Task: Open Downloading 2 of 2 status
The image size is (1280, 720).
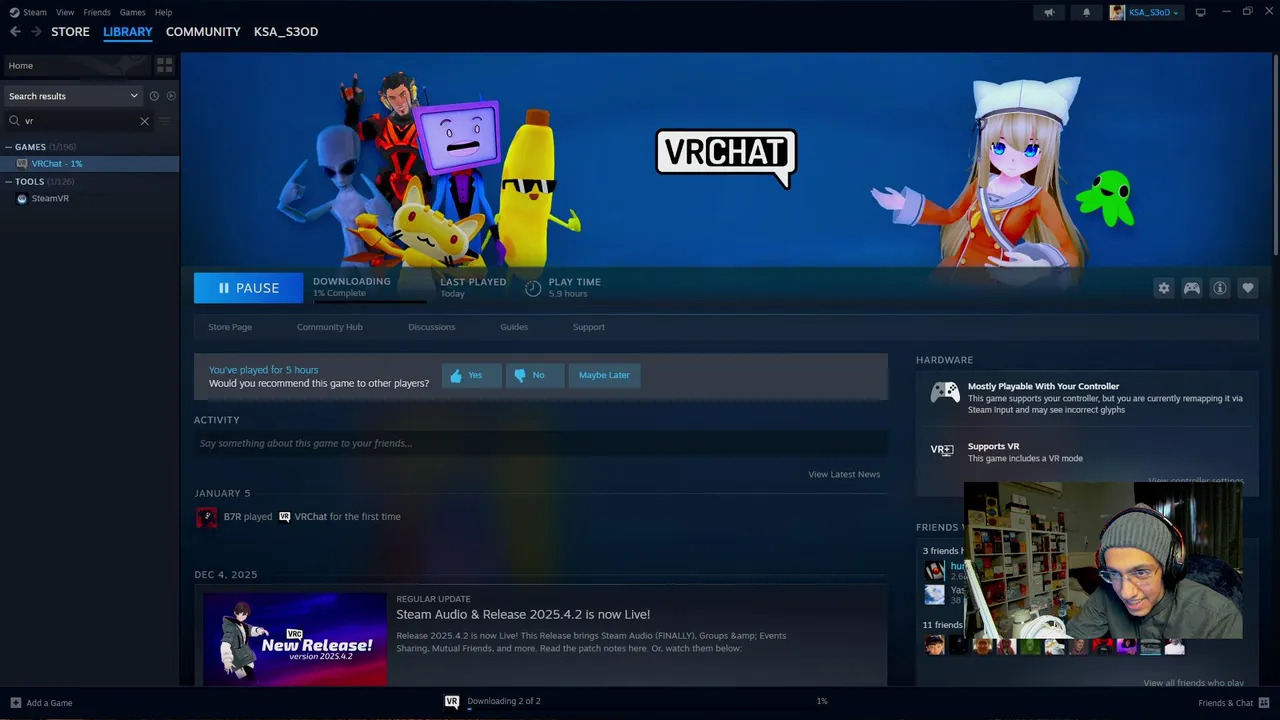Action: 504,701
